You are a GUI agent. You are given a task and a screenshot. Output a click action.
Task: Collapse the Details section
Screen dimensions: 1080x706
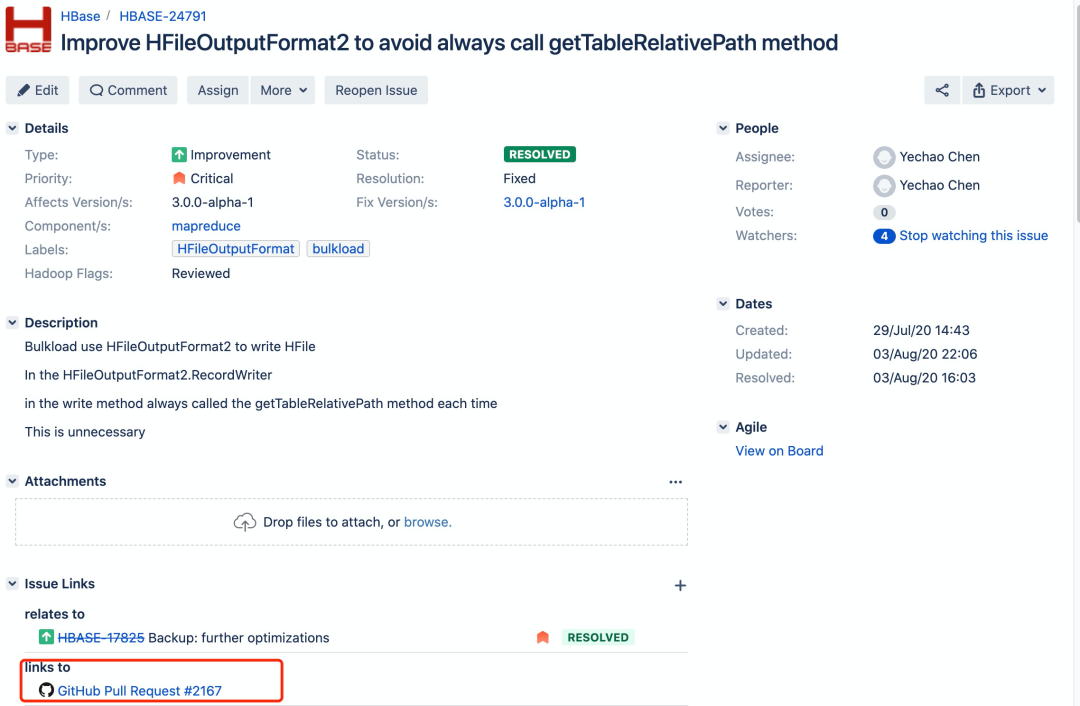13,128
